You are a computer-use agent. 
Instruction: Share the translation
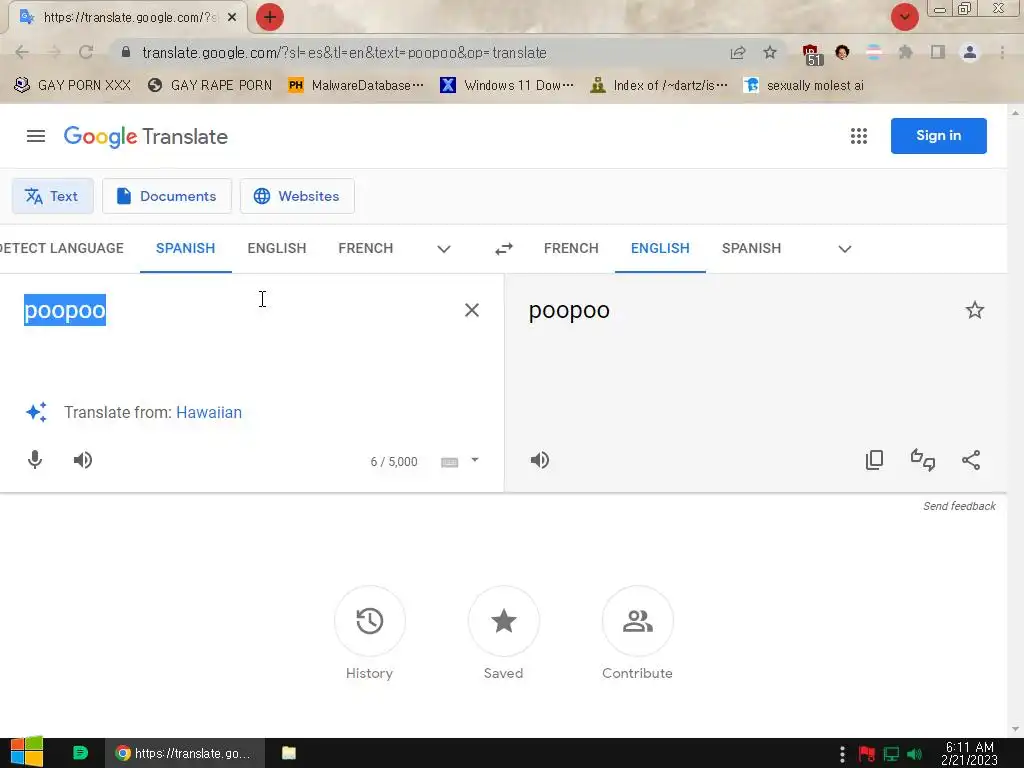coord(971,460)
